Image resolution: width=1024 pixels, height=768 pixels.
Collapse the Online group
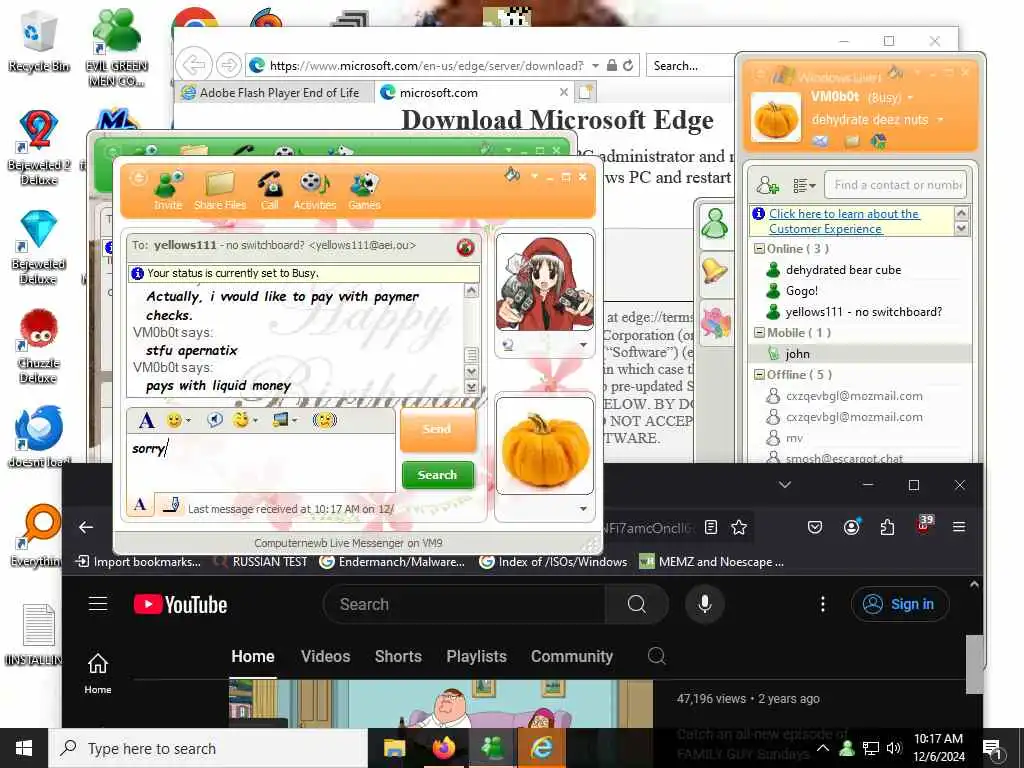pos(759,249)
